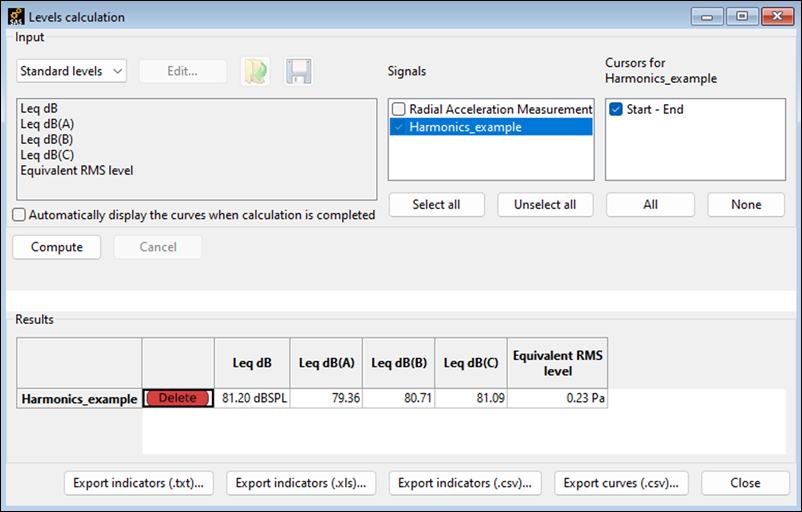802x512 pixels.
Task: Click the open folder icon
Action: (256, 72)
